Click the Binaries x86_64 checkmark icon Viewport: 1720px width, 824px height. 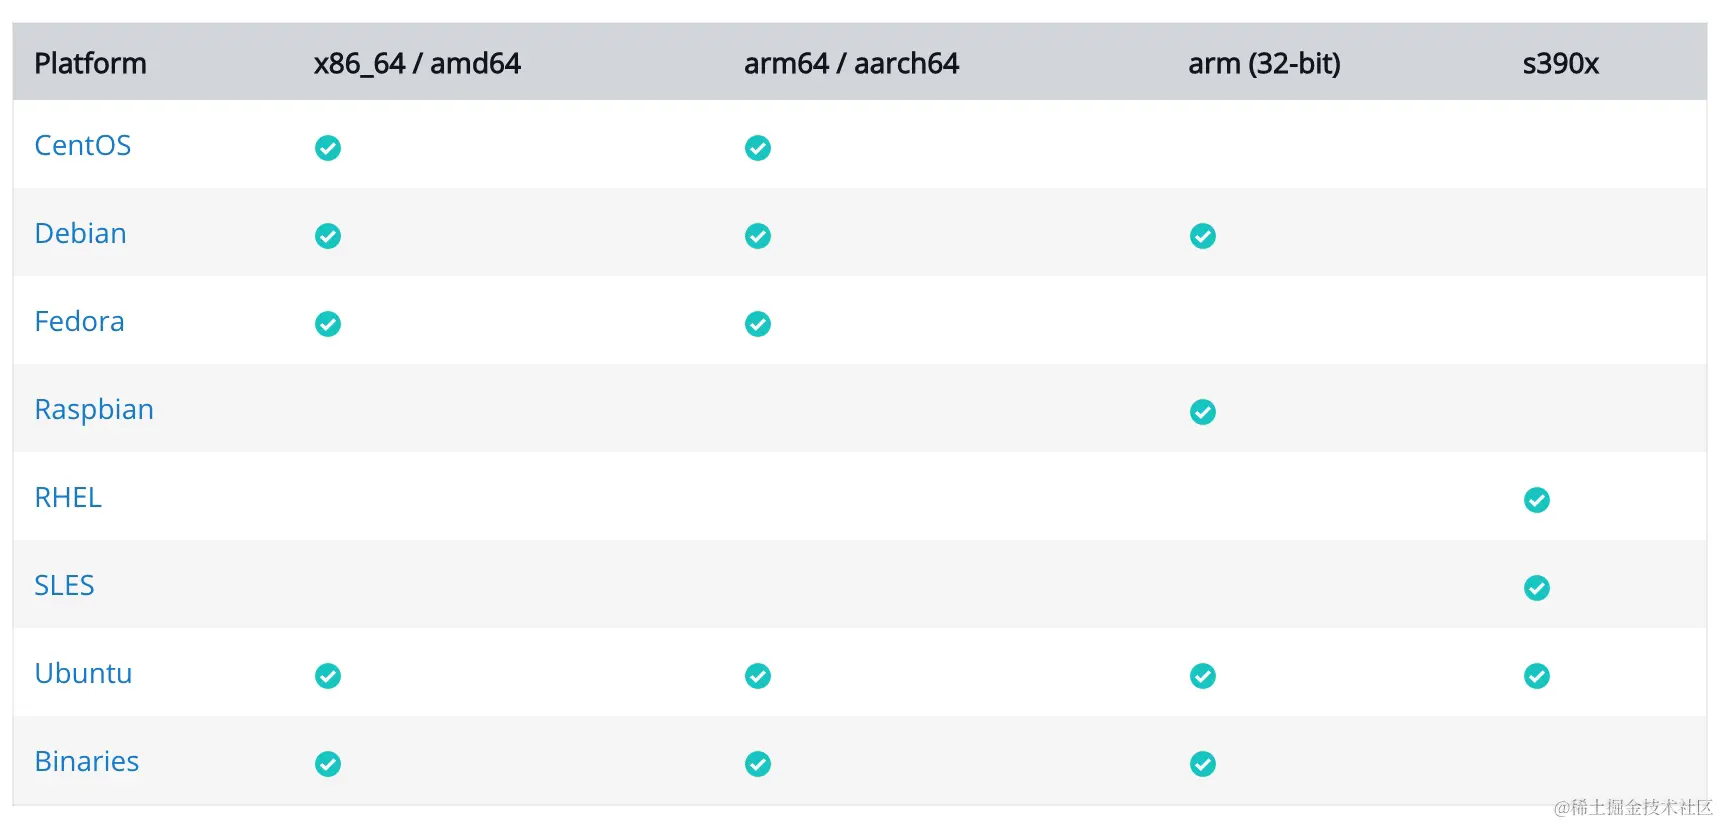pos(328,764)
